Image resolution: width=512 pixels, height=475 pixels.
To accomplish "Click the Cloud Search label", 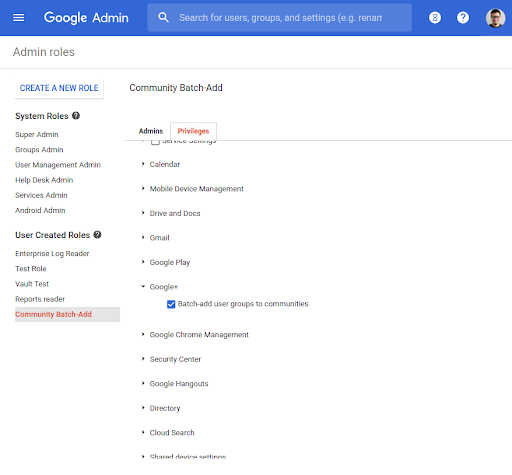I will point(172,432).
